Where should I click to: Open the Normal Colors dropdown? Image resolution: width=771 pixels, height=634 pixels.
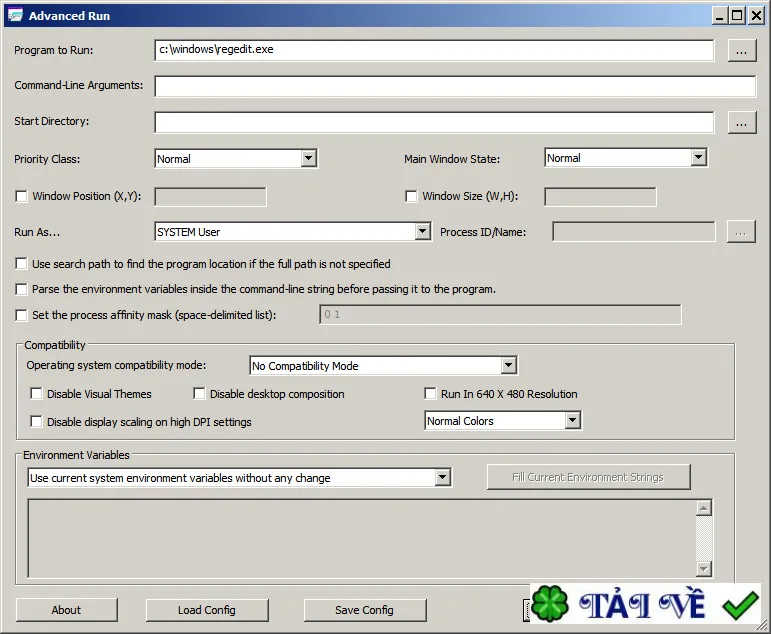point(572,421)
